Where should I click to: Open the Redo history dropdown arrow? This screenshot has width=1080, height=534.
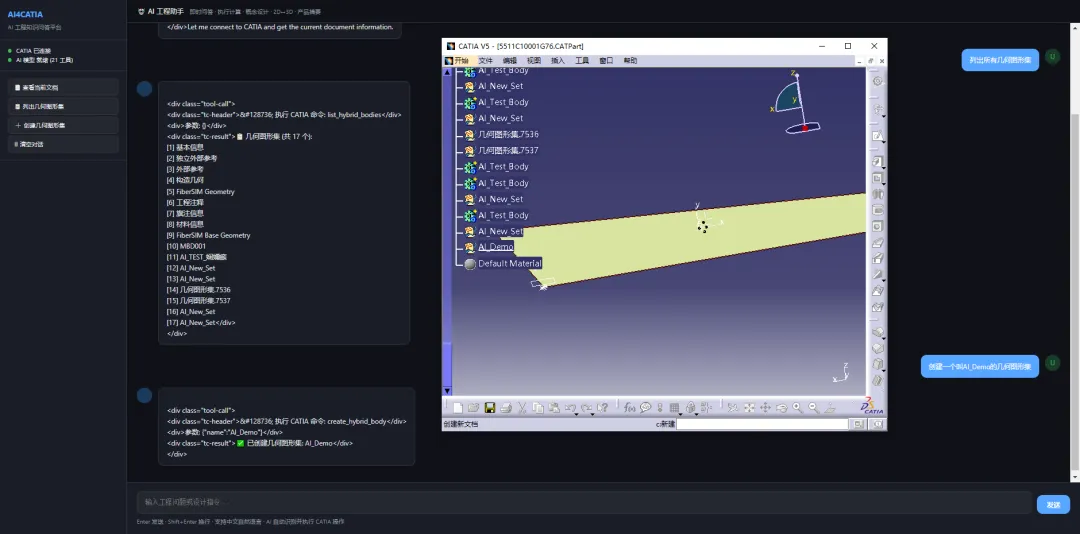pos(592,414)
